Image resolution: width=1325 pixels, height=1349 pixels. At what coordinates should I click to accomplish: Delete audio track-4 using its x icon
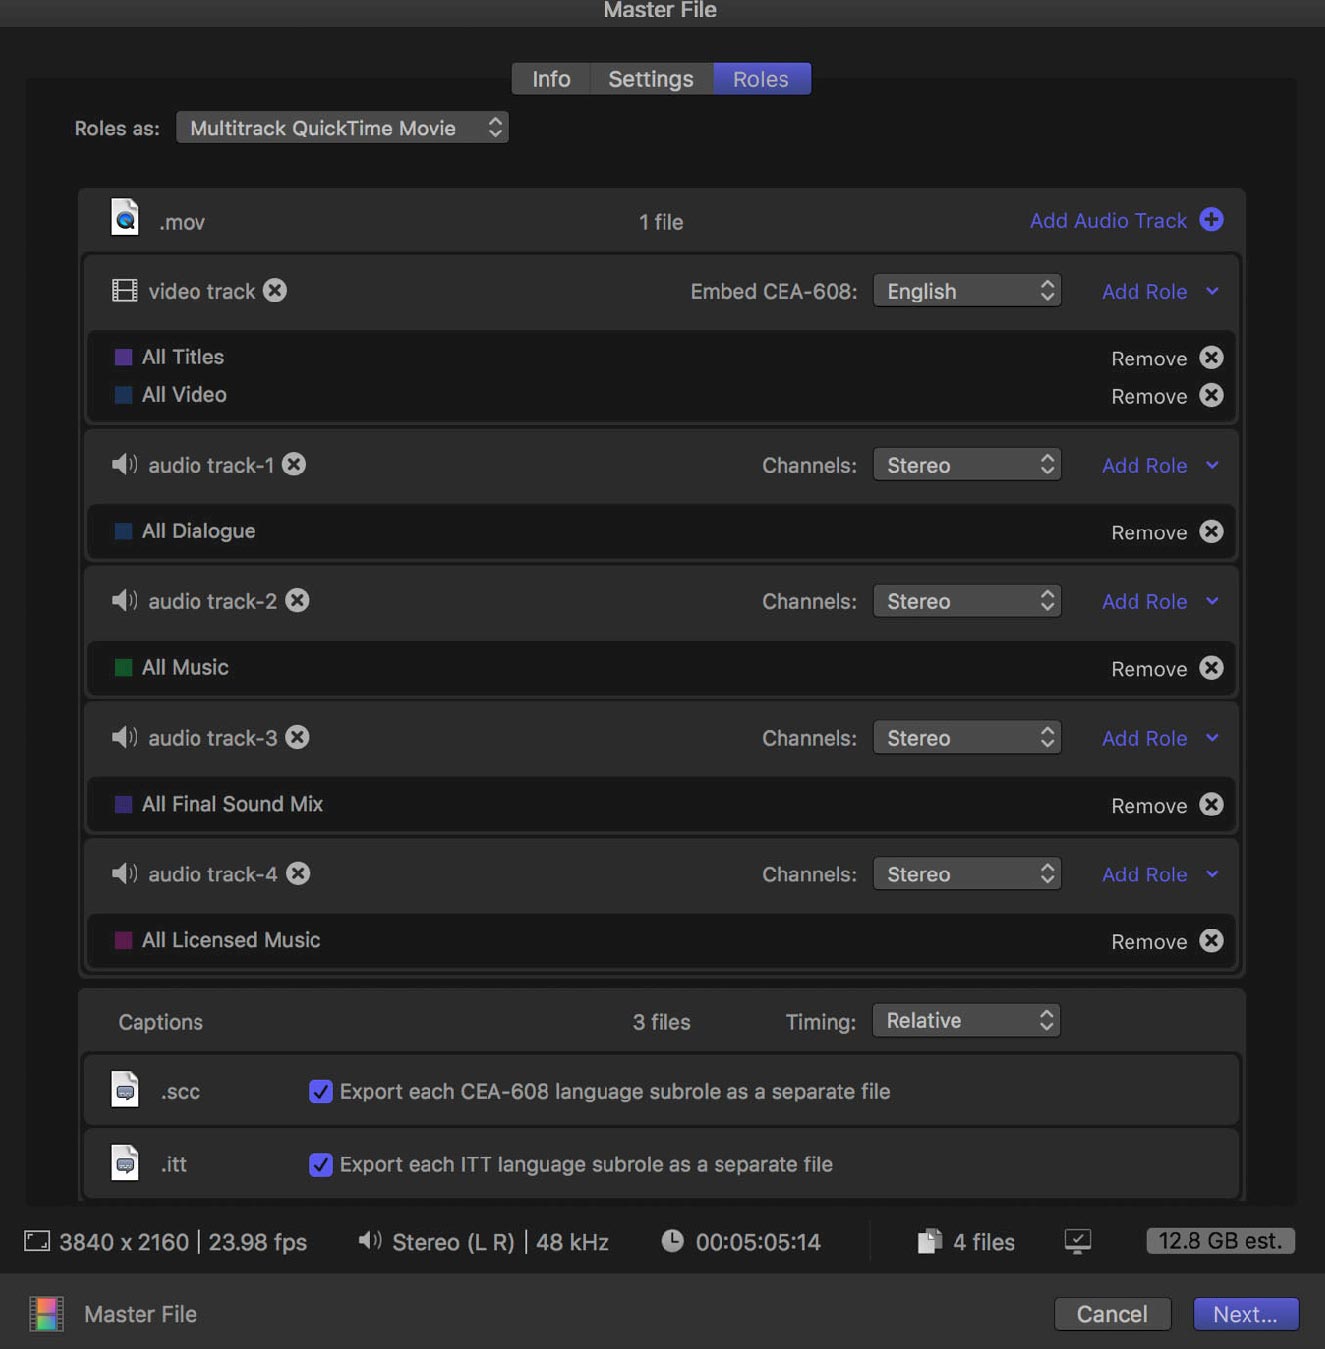[298, 873]
